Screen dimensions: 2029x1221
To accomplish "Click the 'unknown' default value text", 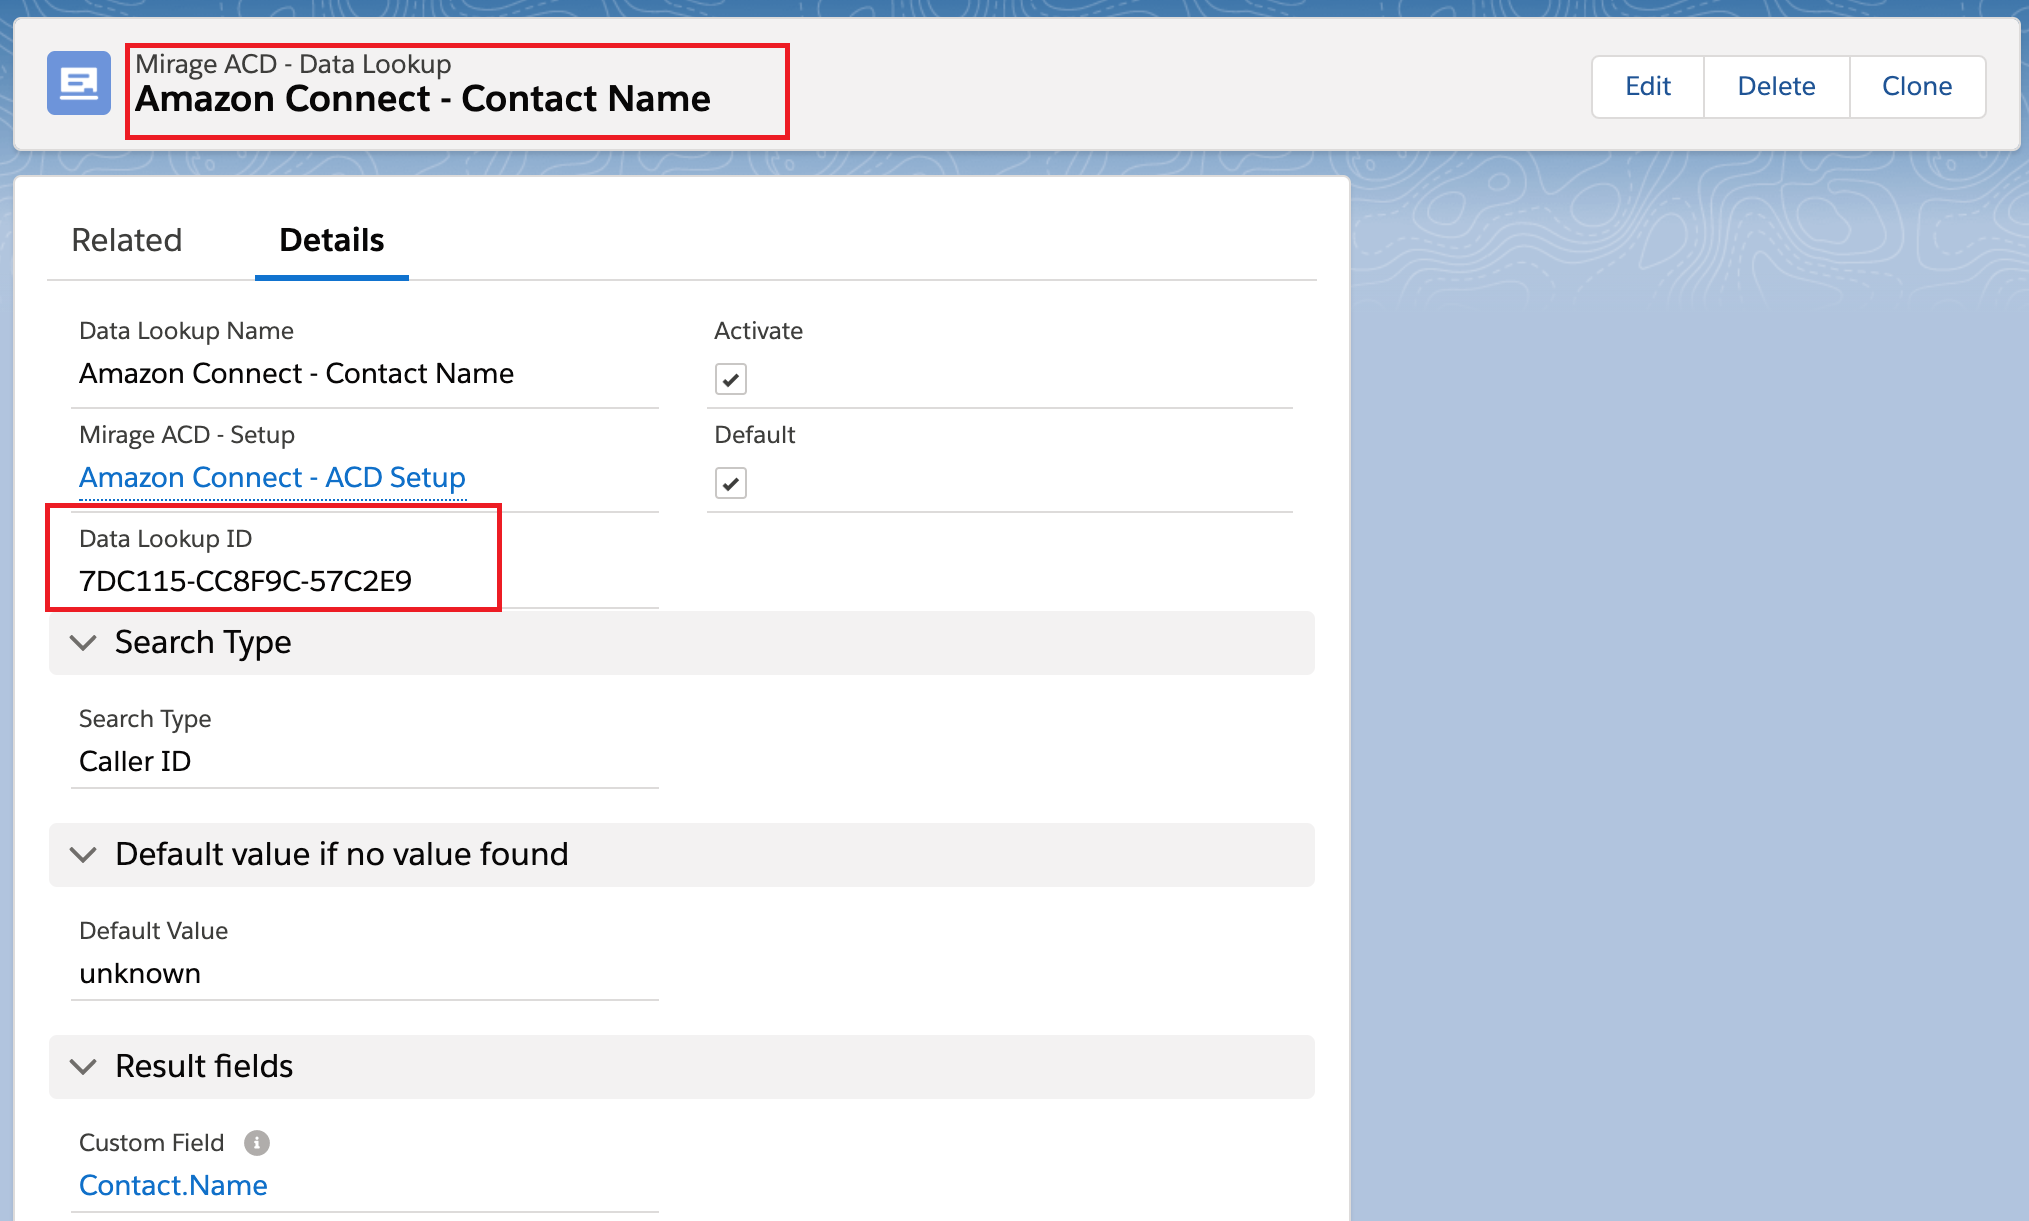I will [140, 973].
